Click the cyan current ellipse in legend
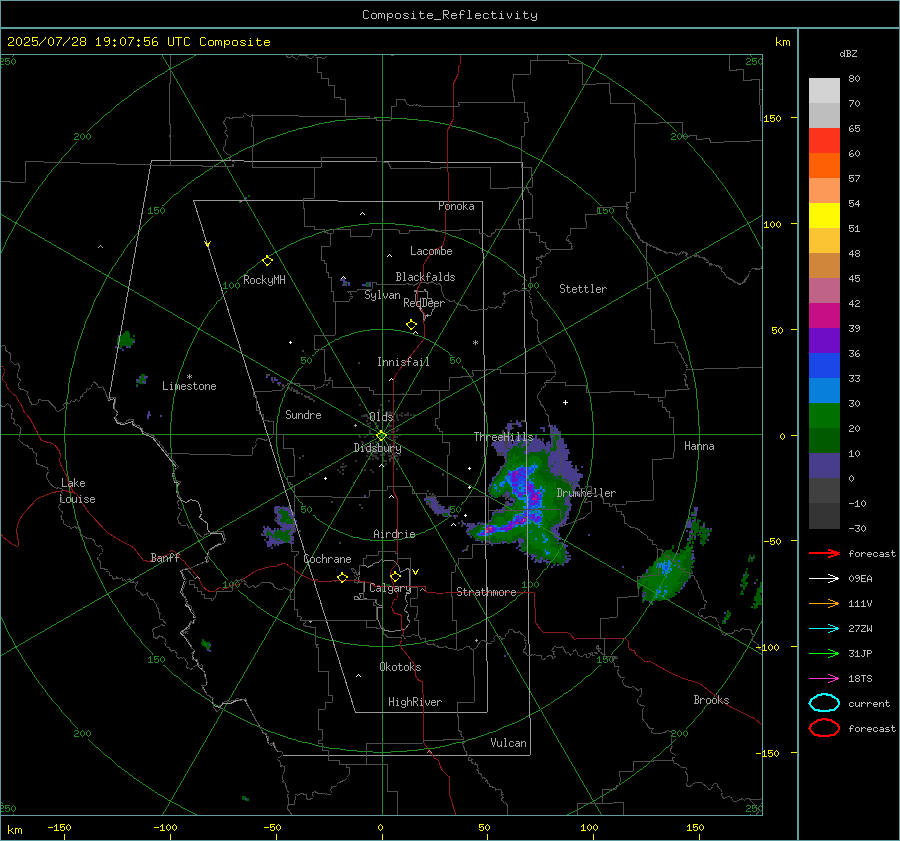This screenshot has height=841, width=900. coord(824,703)
